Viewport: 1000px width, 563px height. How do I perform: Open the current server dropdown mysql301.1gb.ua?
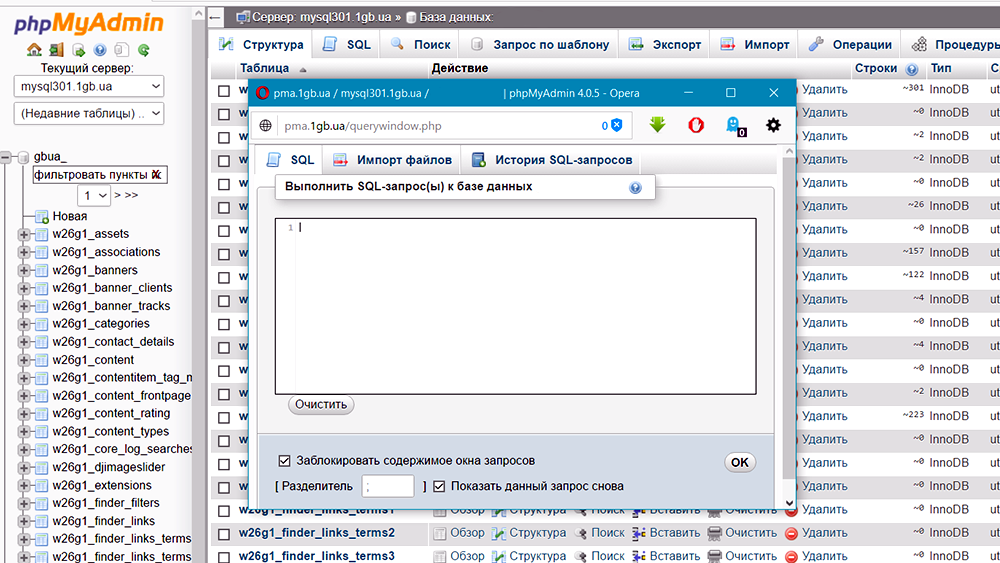coord(89,87)
